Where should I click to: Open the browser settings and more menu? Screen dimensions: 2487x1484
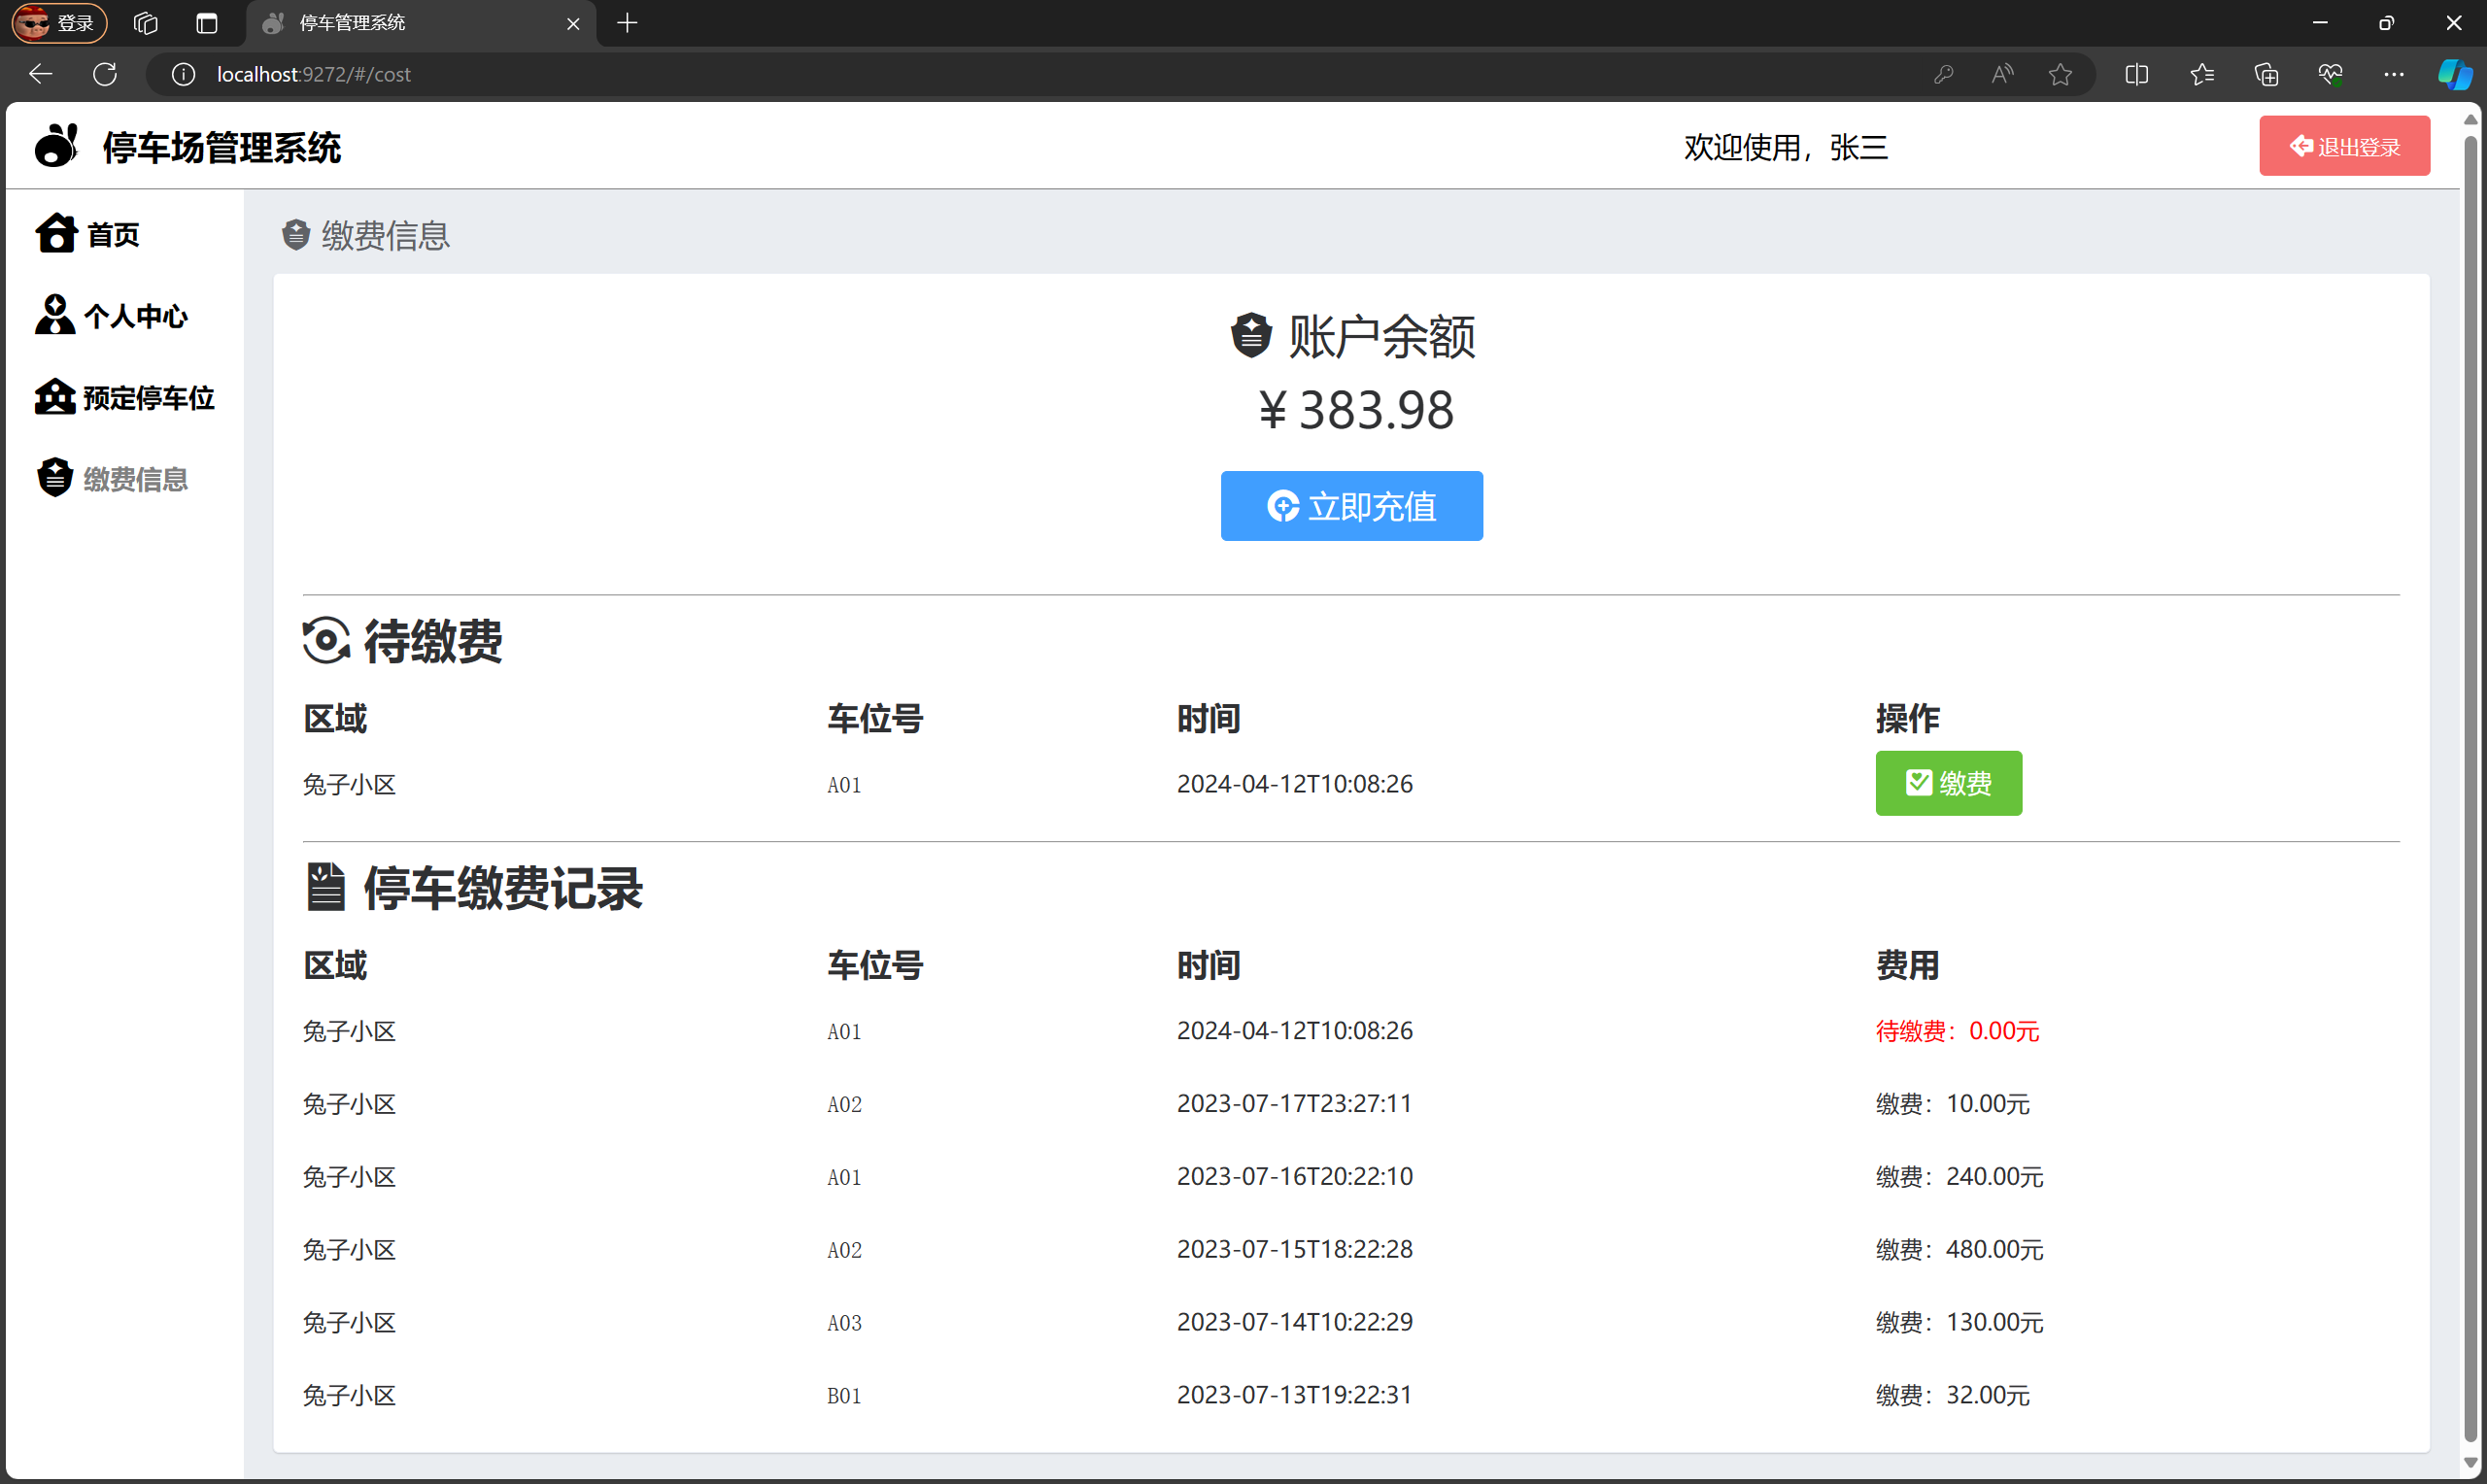tap(2393, 74)
